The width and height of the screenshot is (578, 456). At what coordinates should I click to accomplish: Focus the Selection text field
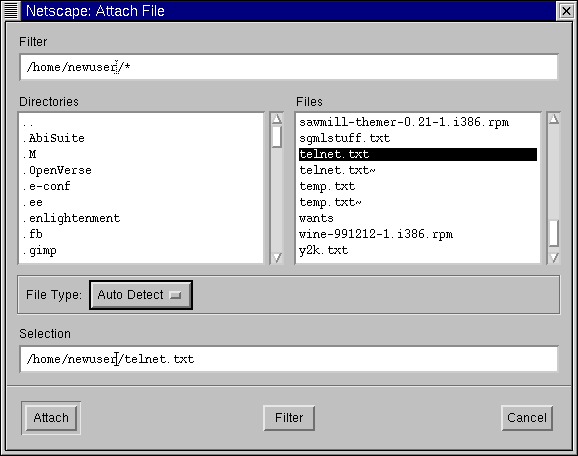(289, 359)
